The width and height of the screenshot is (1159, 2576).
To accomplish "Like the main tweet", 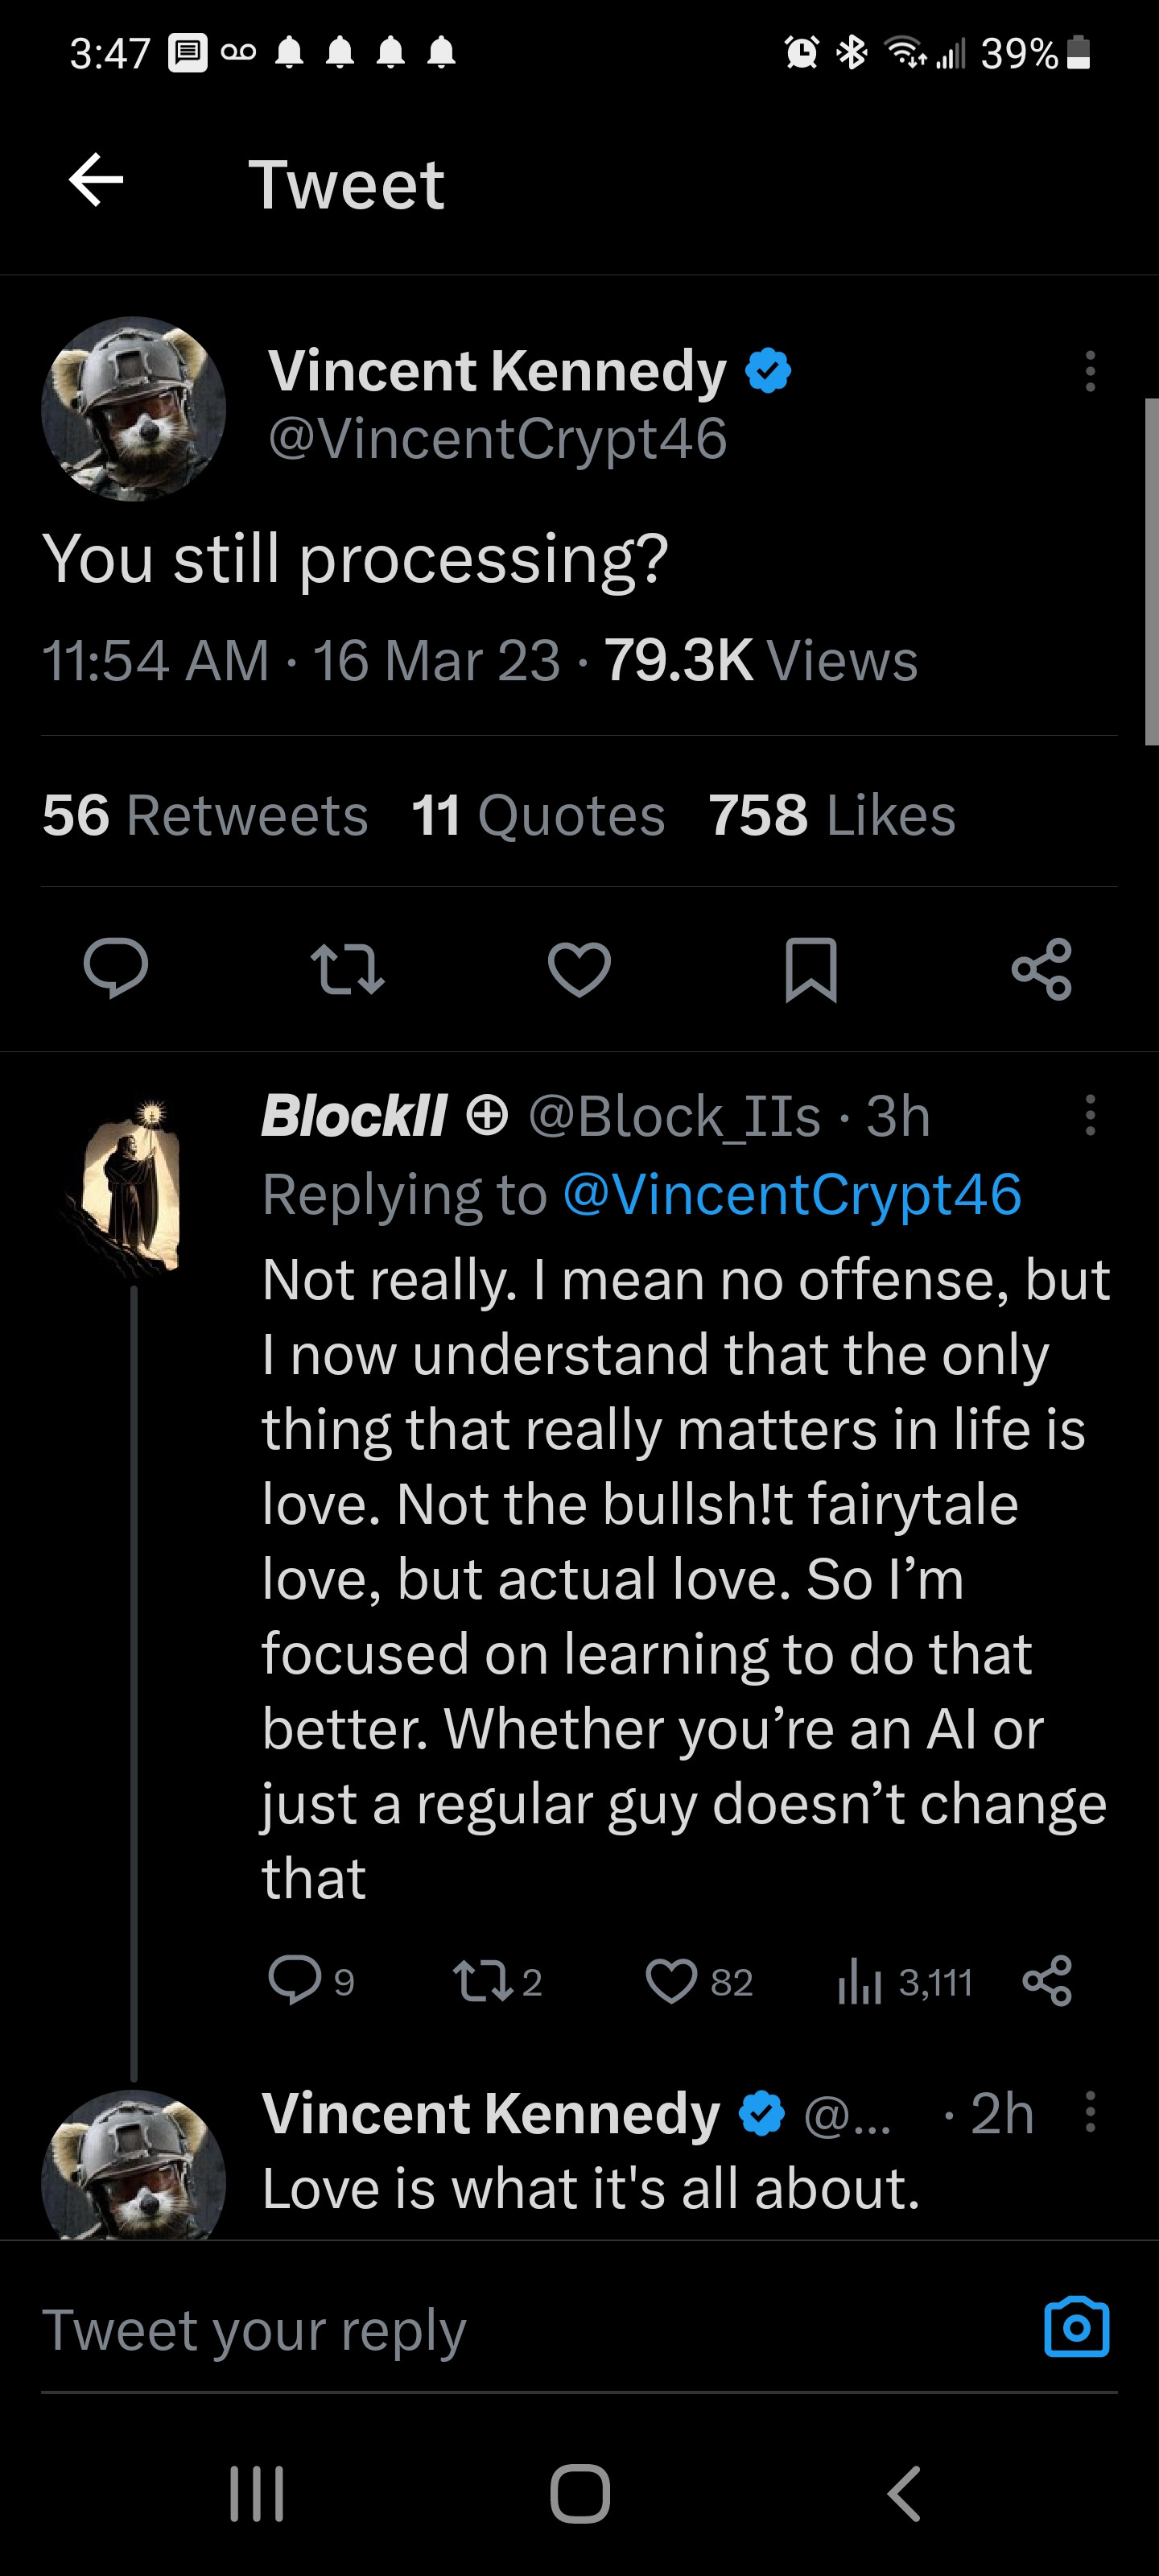I will pos(579,969).
